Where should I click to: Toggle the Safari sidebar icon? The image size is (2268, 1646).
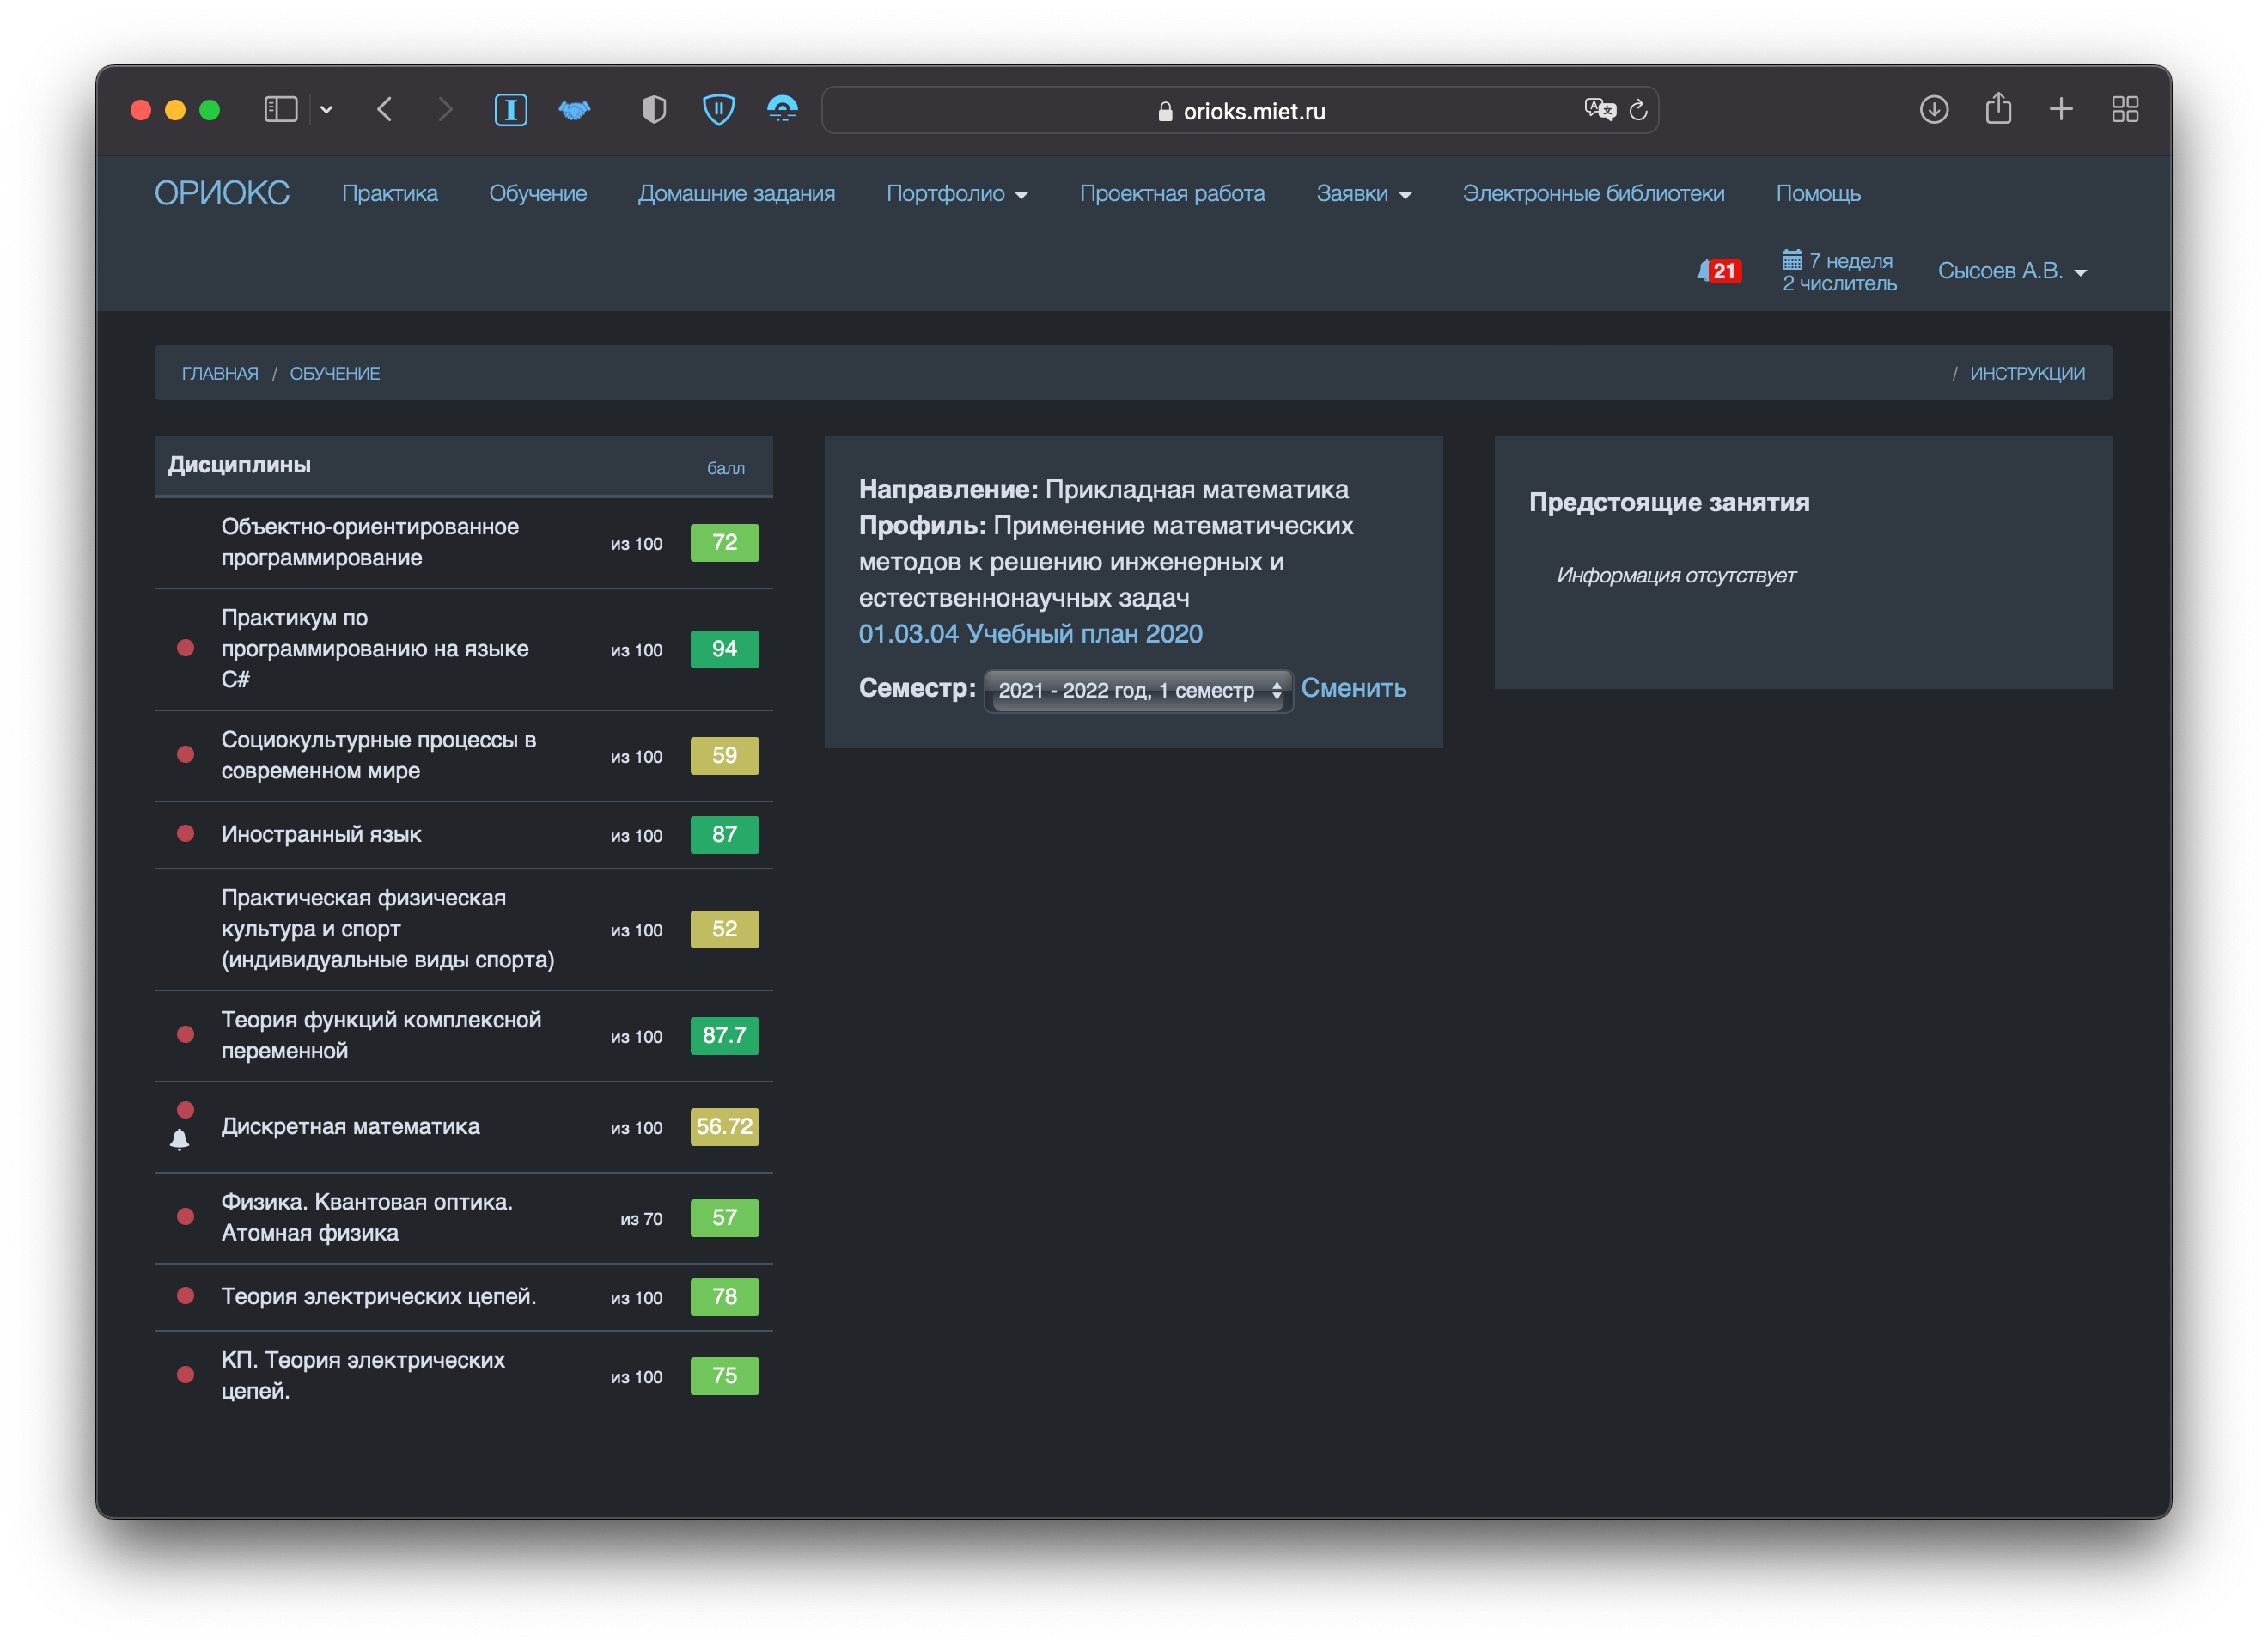point(280,109)
